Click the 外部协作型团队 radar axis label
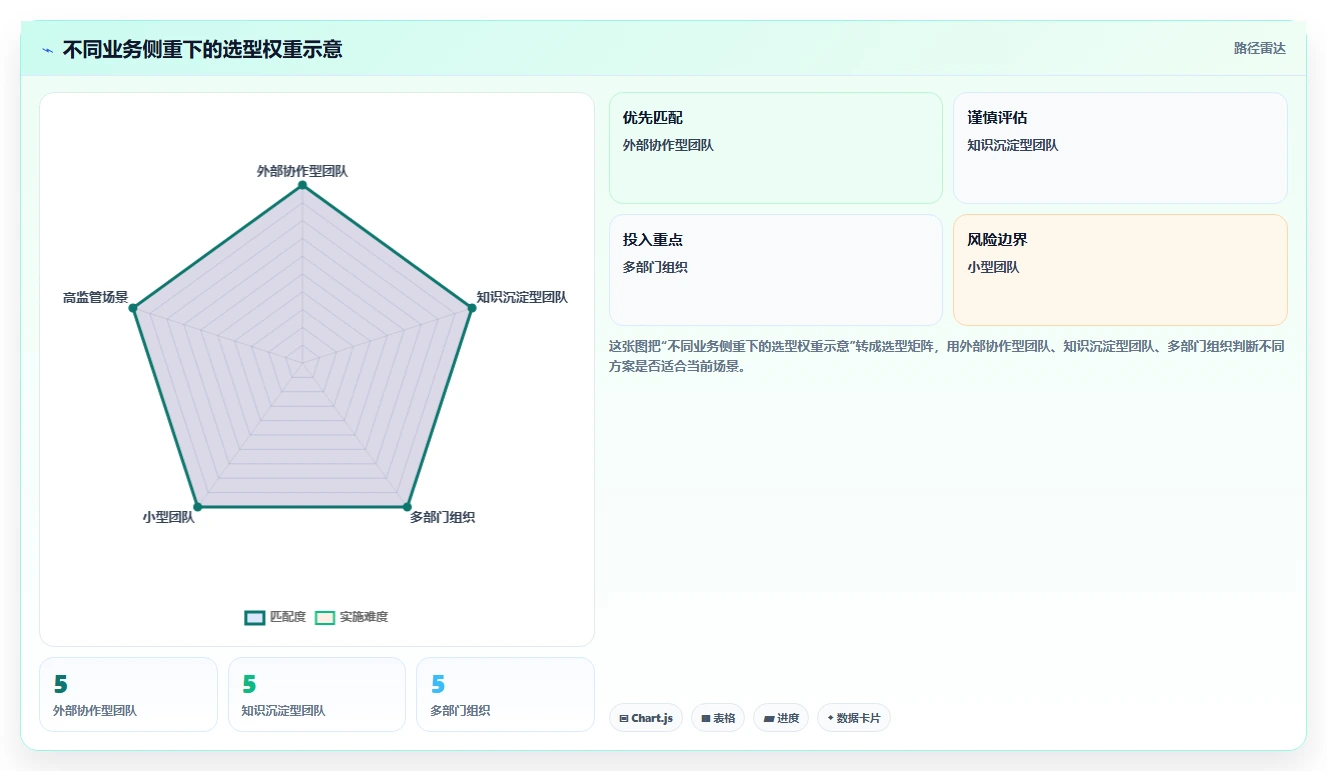 (x=302, y=171)
